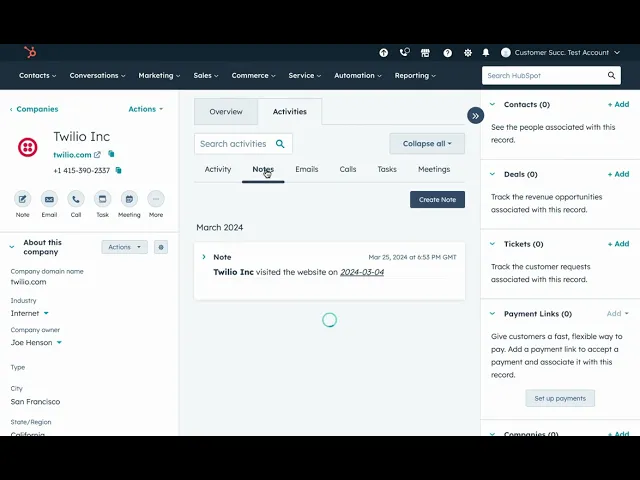Open the help question mark icon
This screenshot has height=480, width=640.
447,53
